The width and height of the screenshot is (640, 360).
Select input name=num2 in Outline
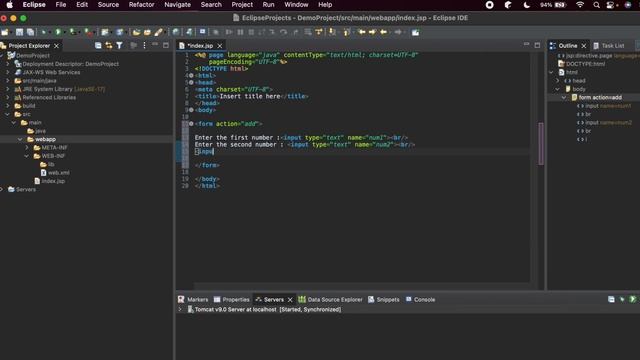pos(604,122)
